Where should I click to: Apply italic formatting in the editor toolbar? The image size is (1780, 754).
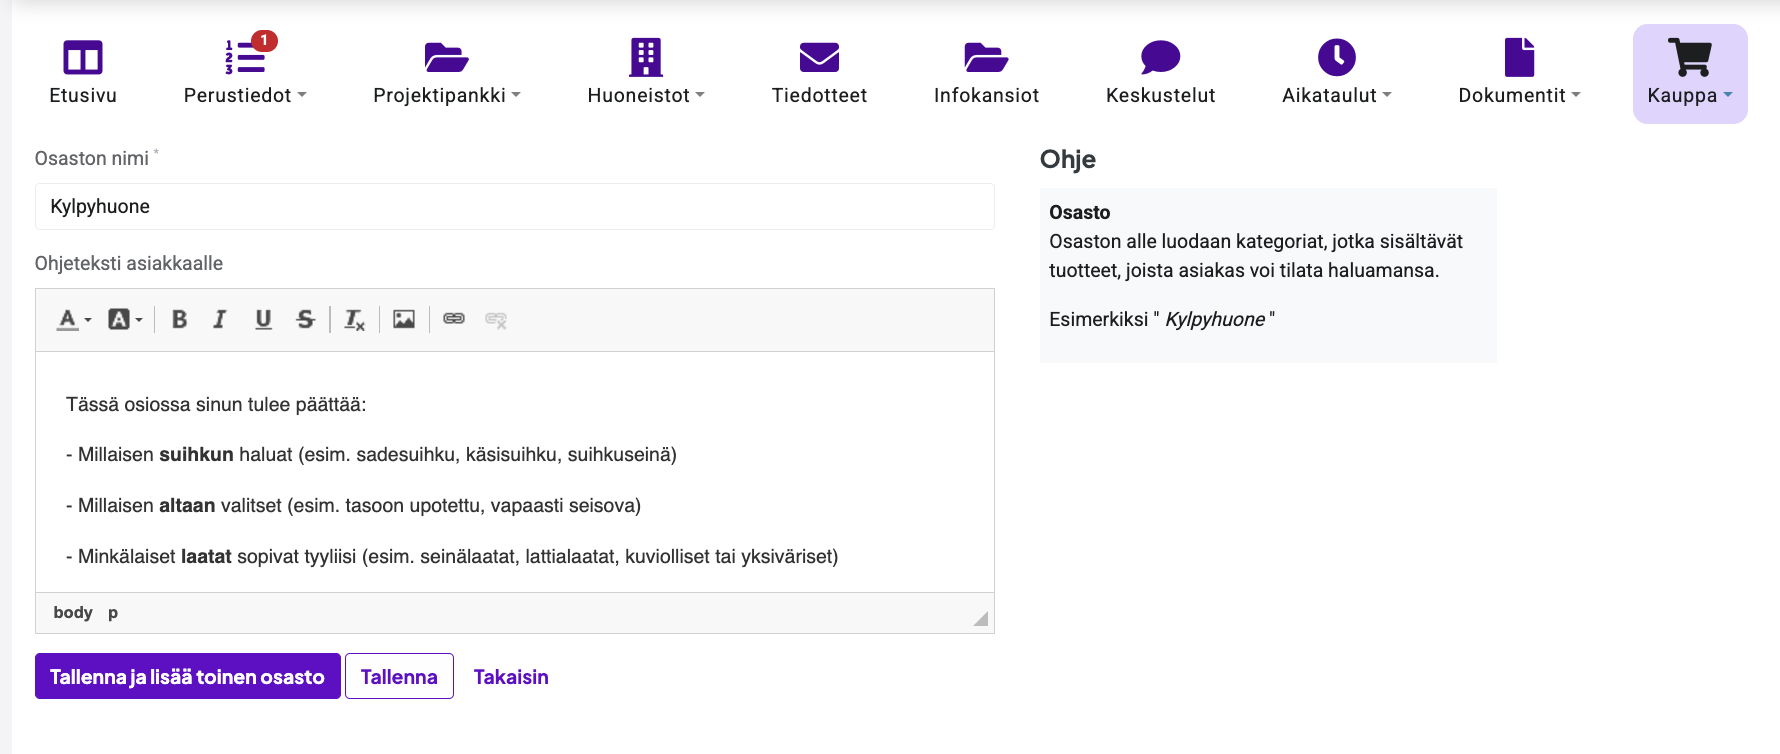tap(220, 319)
